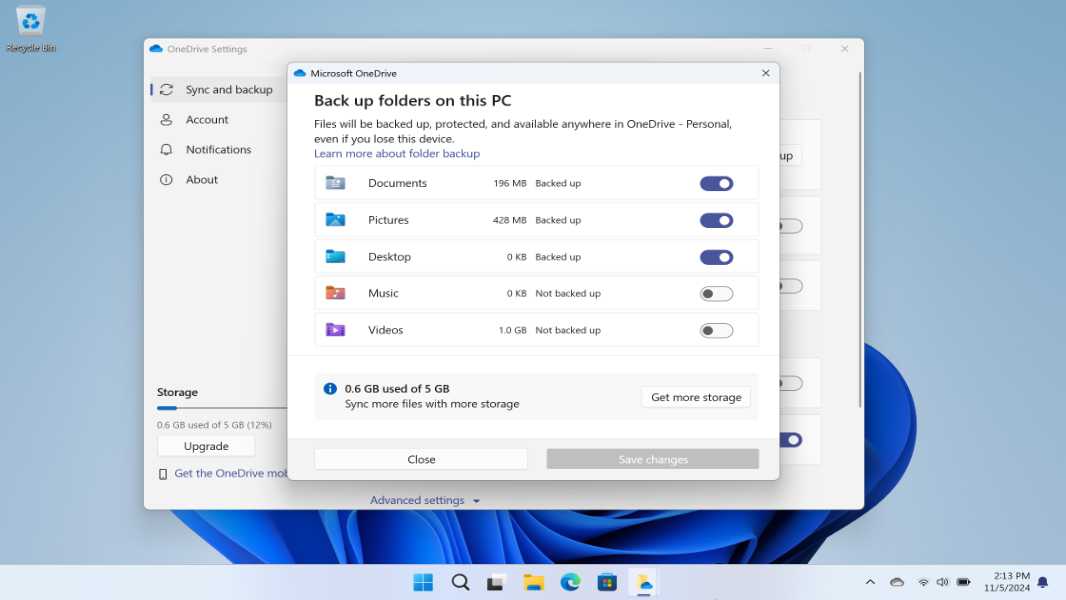Open Microsoft Edge from taskbar
1066x600 pixels.
570,582
